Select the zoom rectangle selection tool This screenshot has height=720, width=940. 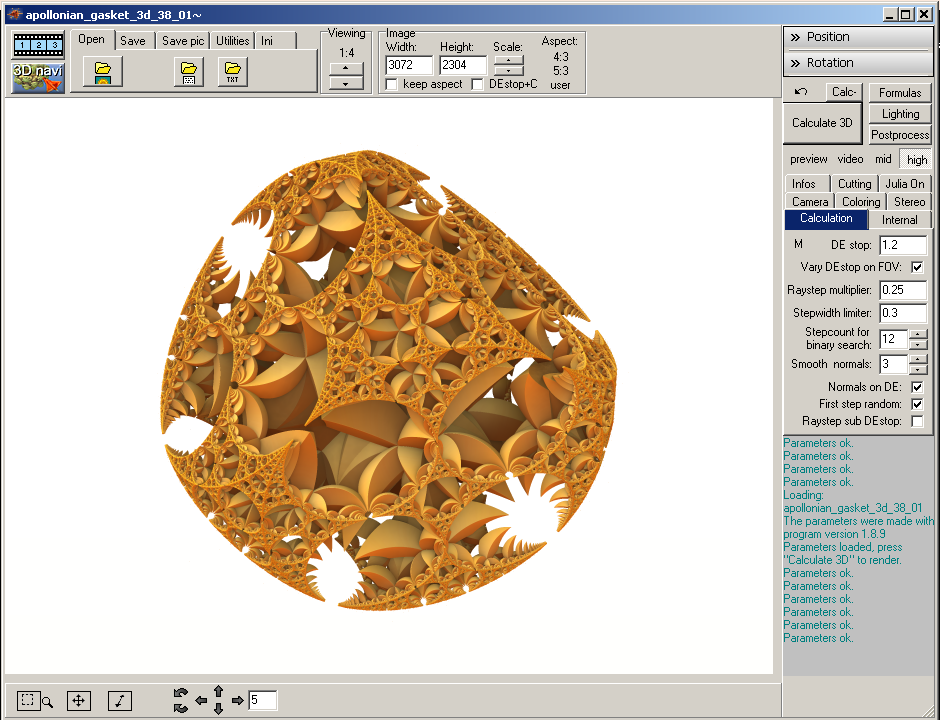pos(30,701)
